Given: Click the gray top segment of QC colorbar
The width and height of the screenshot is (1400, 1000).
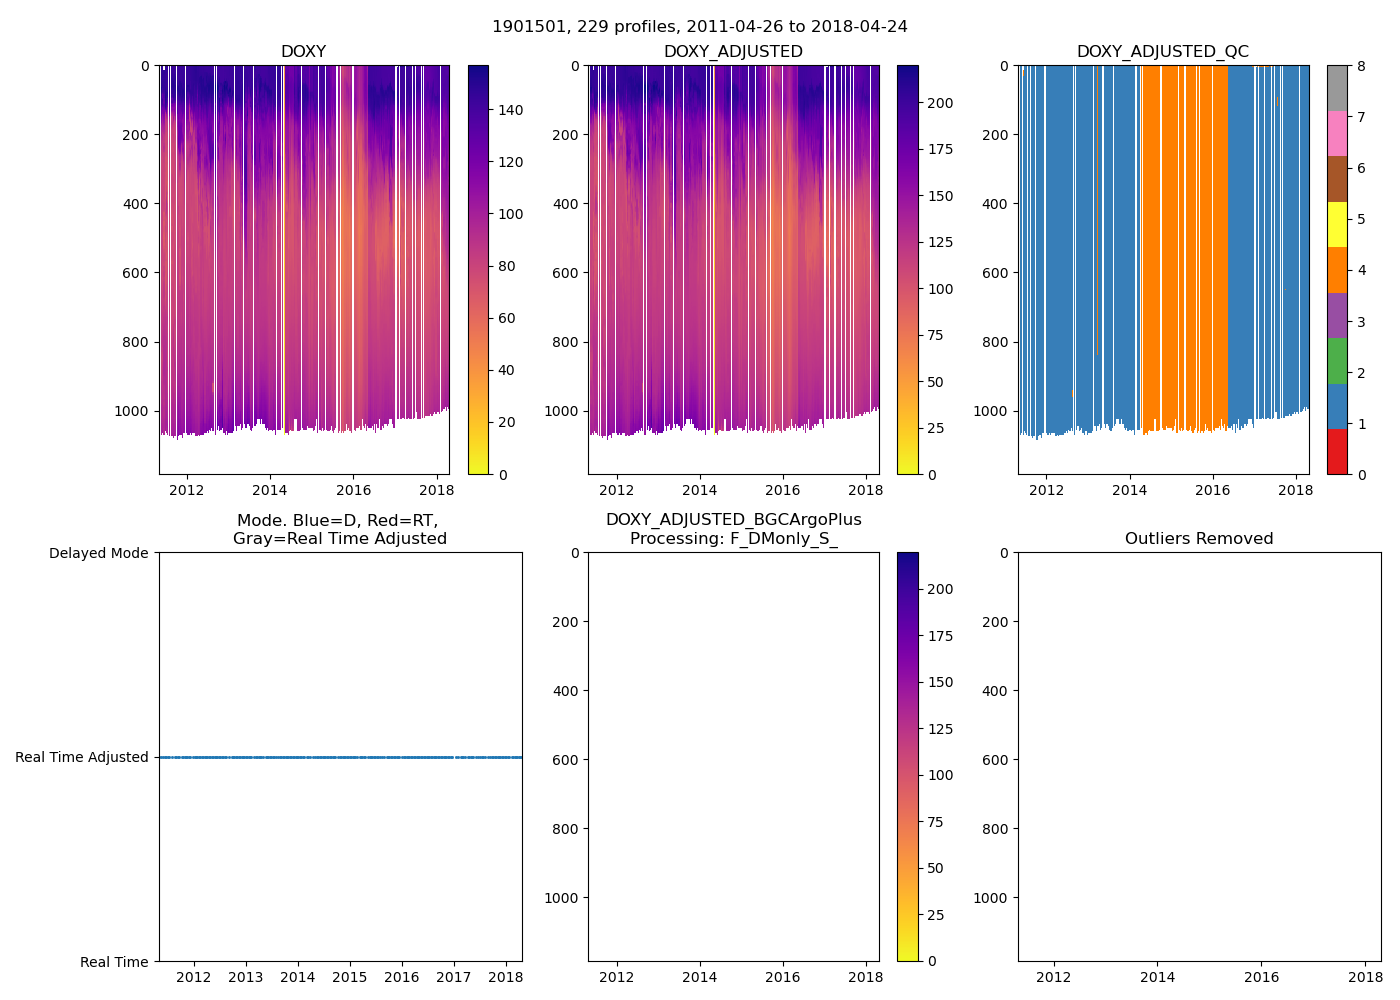Looking at the screenshot, I should tap(1337, 88).
